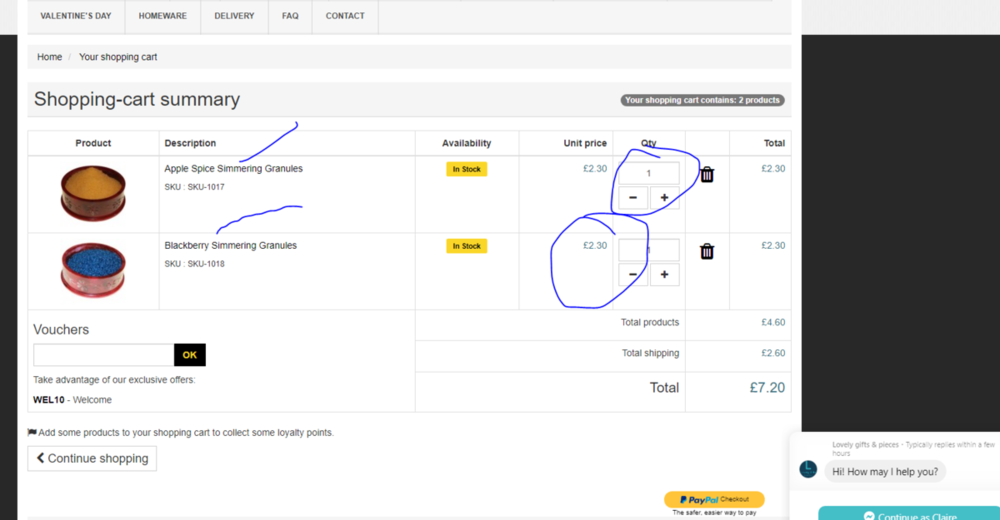1000x520 pixels.
Task: Click the Home breadcrumb link
Action: click(50, 57)
